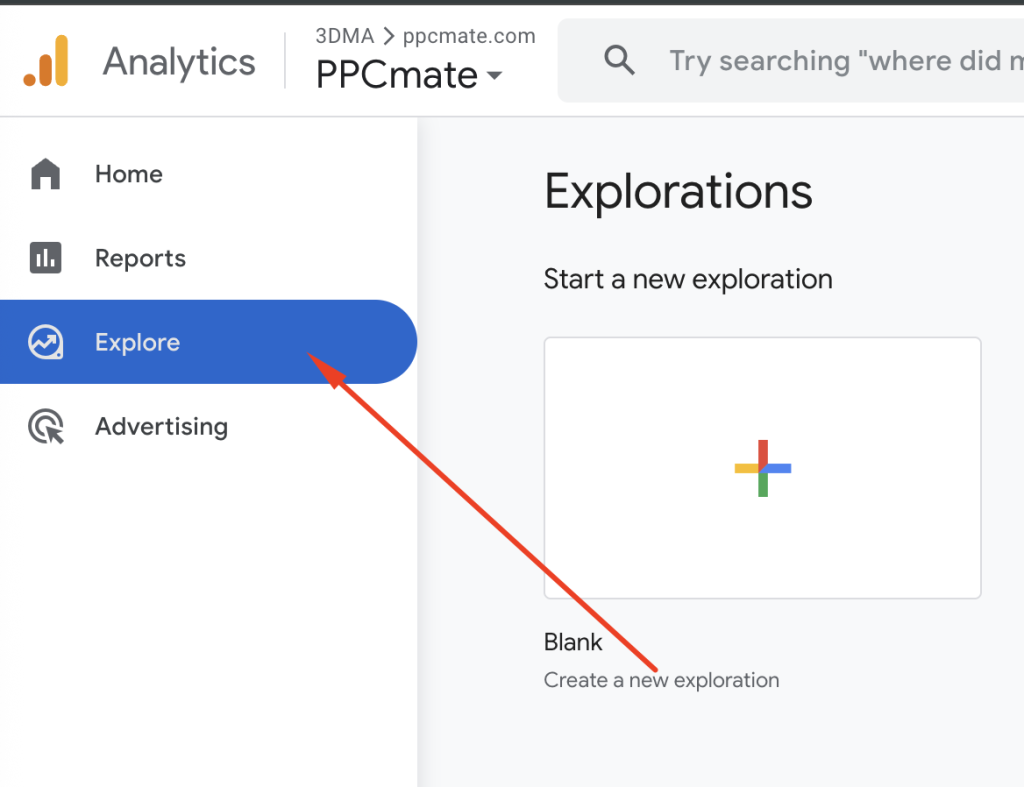Click the 3DMA account breadcrumb
Viewport: 1024px width, 787px height.
point(343,37)
